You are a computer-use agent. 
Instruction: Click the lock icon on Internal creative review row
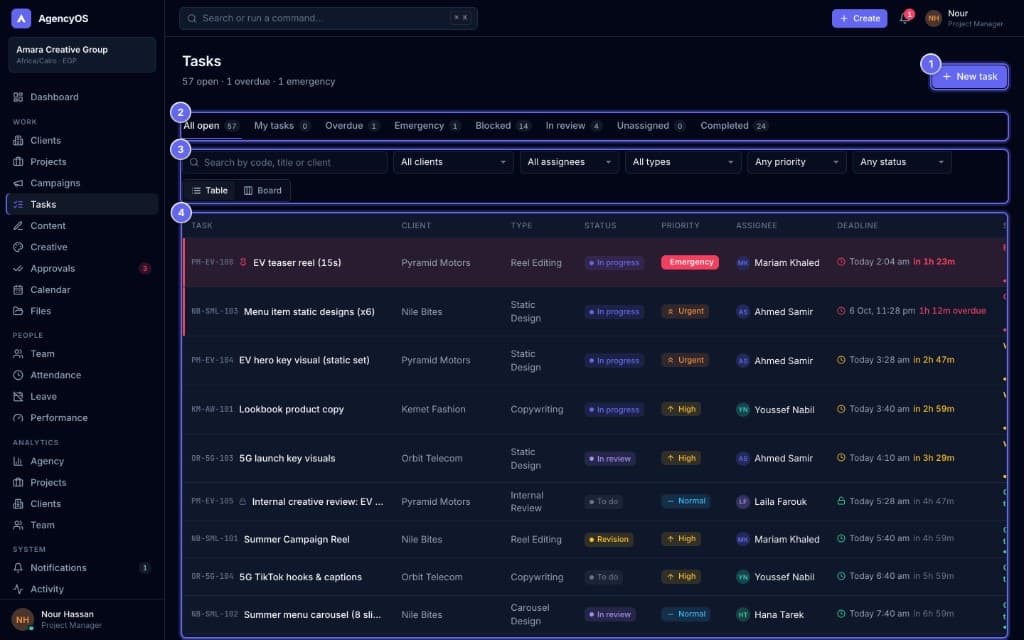[x=242, y=502]
